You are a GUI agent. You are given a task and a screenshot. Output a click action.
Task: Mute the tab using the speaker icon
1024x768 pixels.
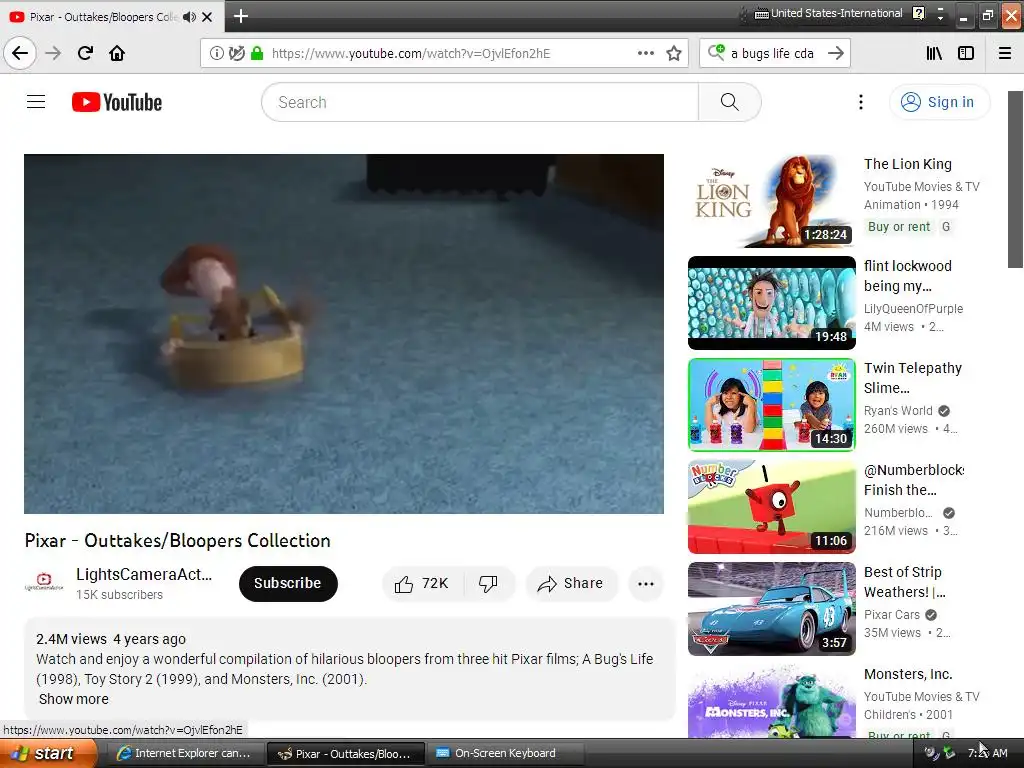(x=189, y=17)
